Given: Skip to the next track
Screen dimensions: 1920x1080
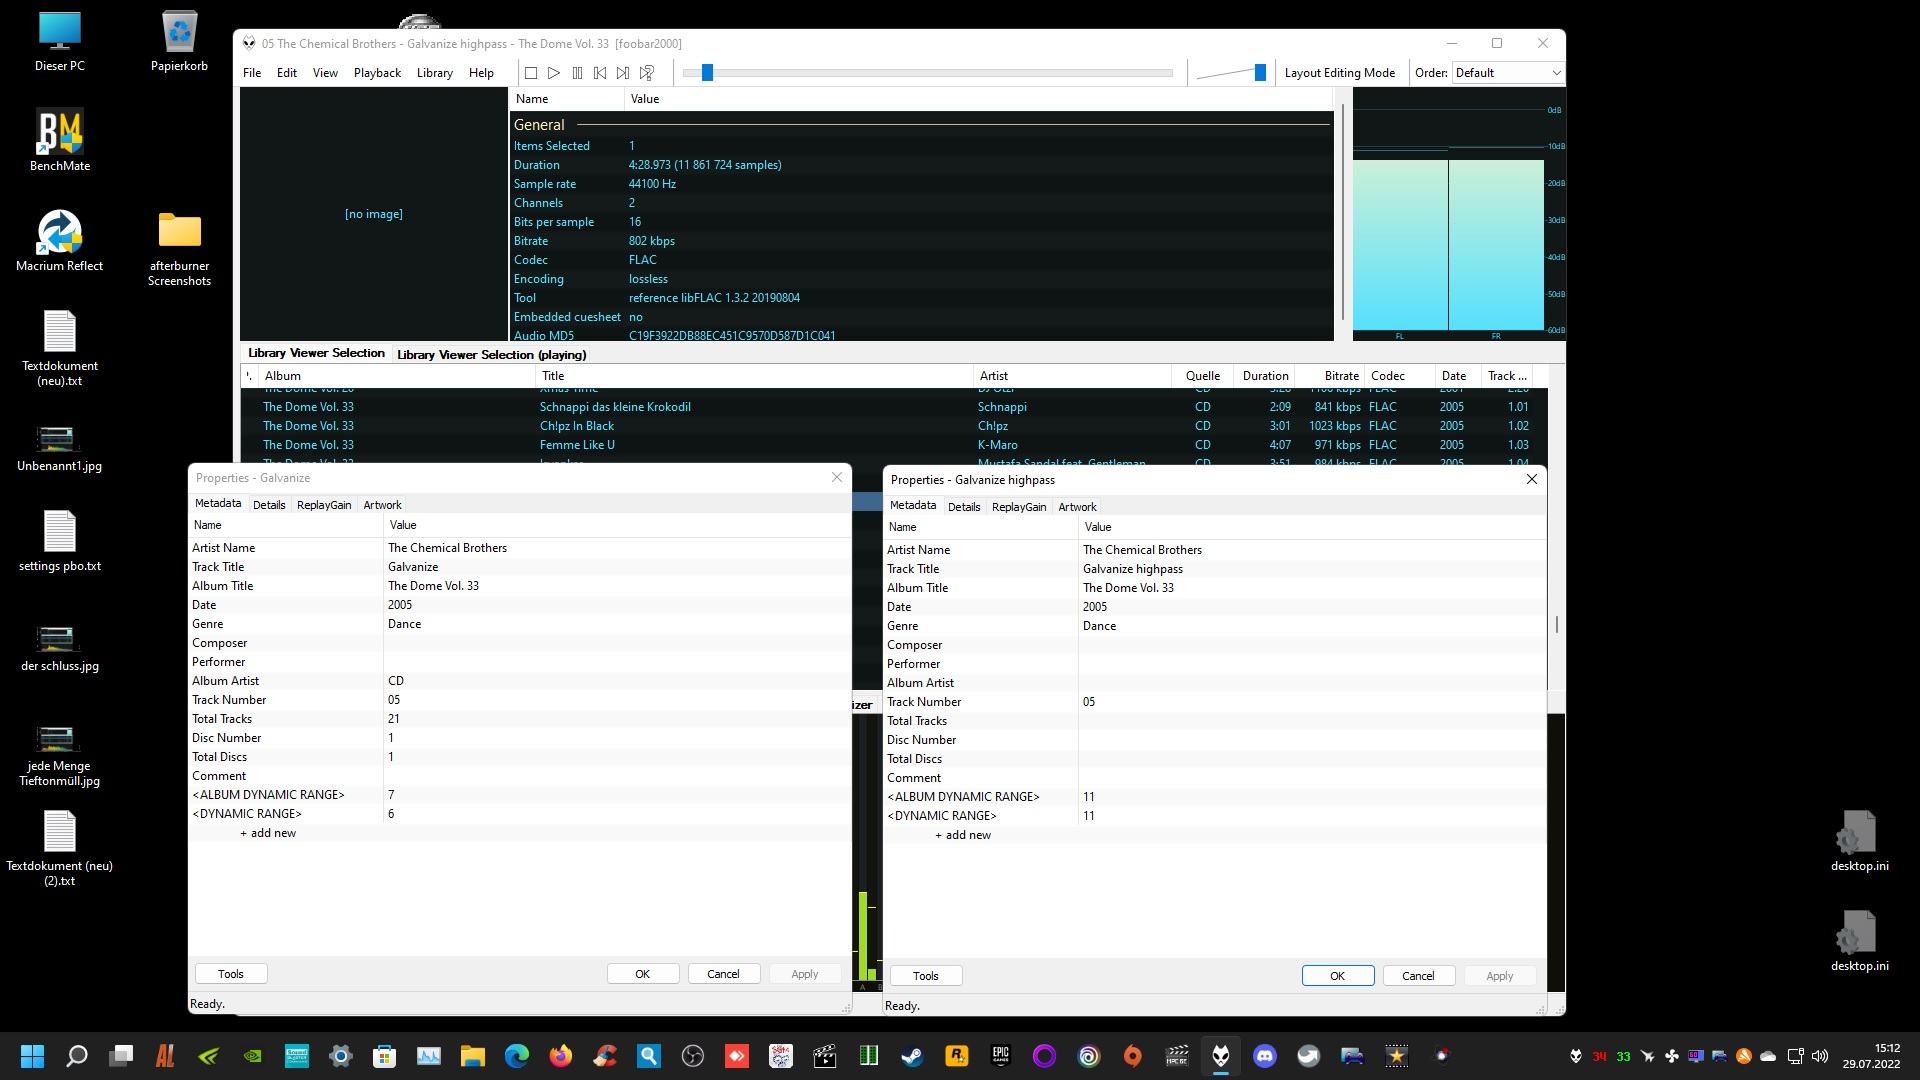Looking at the screenshot, I should pyautogui.click(x=623, y=73).
